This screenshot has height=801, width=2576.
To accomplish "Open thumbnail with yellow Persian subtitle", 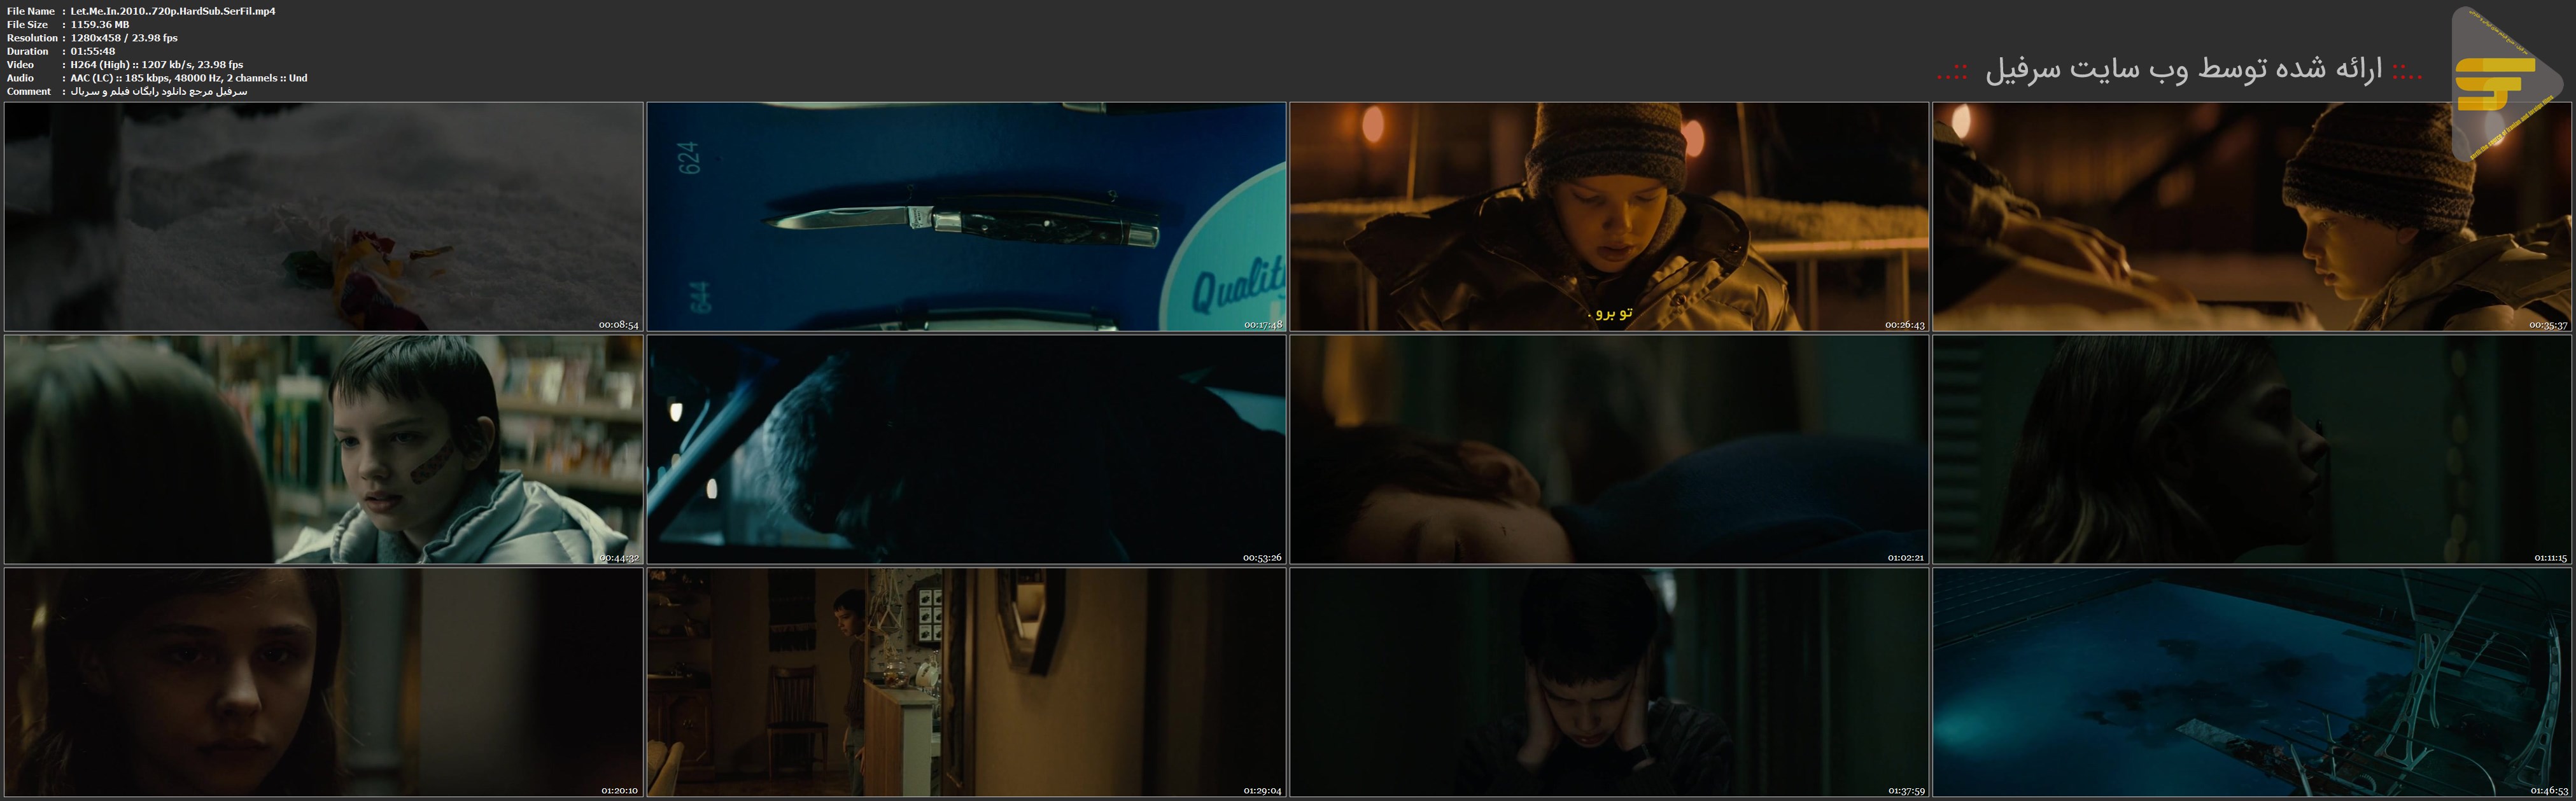I will pyautogui.click(x=1608, y=216).
